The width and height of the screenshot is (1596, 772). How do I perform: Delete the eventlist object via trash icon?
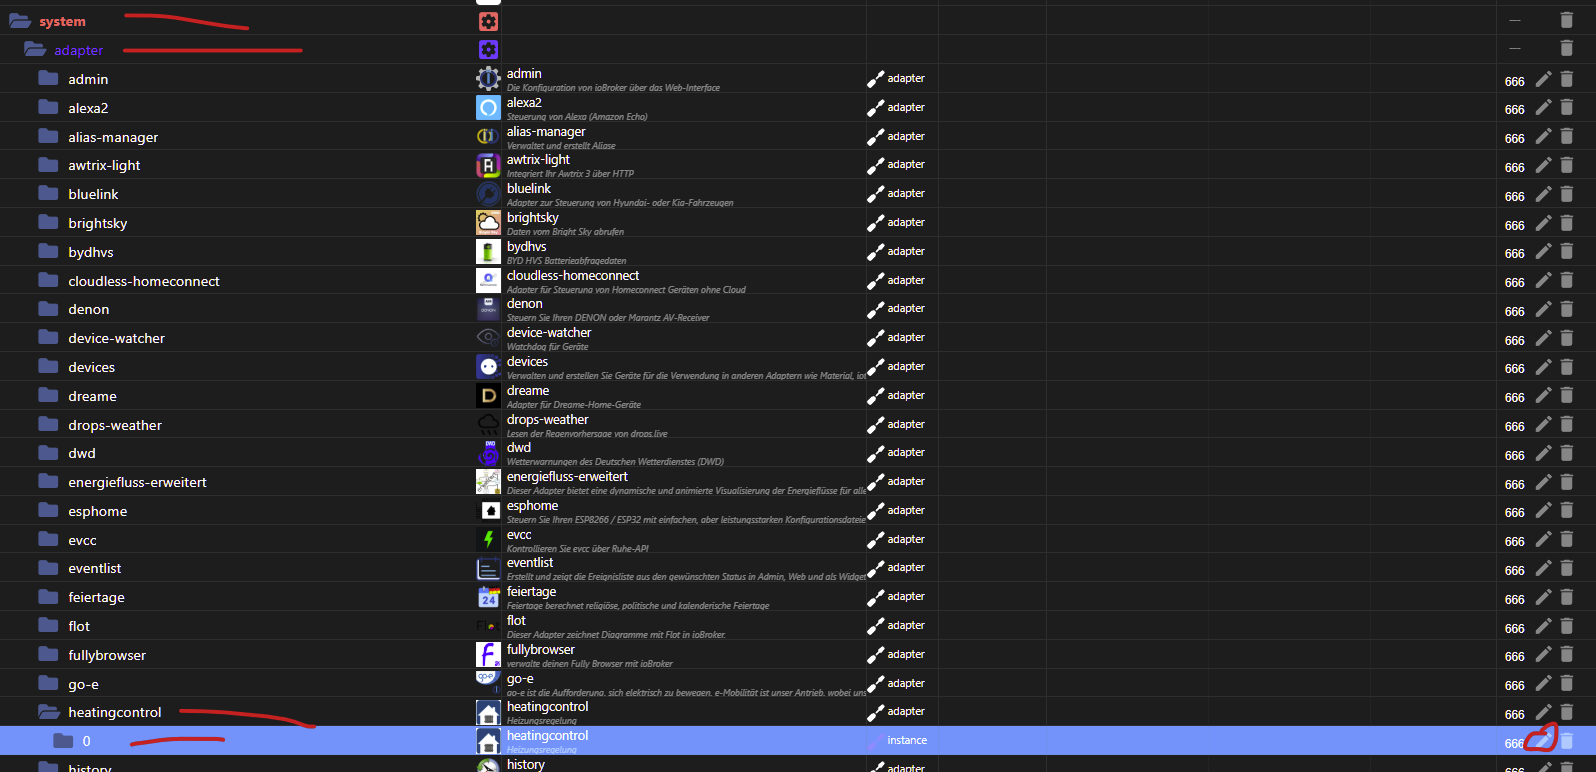tap(1567, 567)
